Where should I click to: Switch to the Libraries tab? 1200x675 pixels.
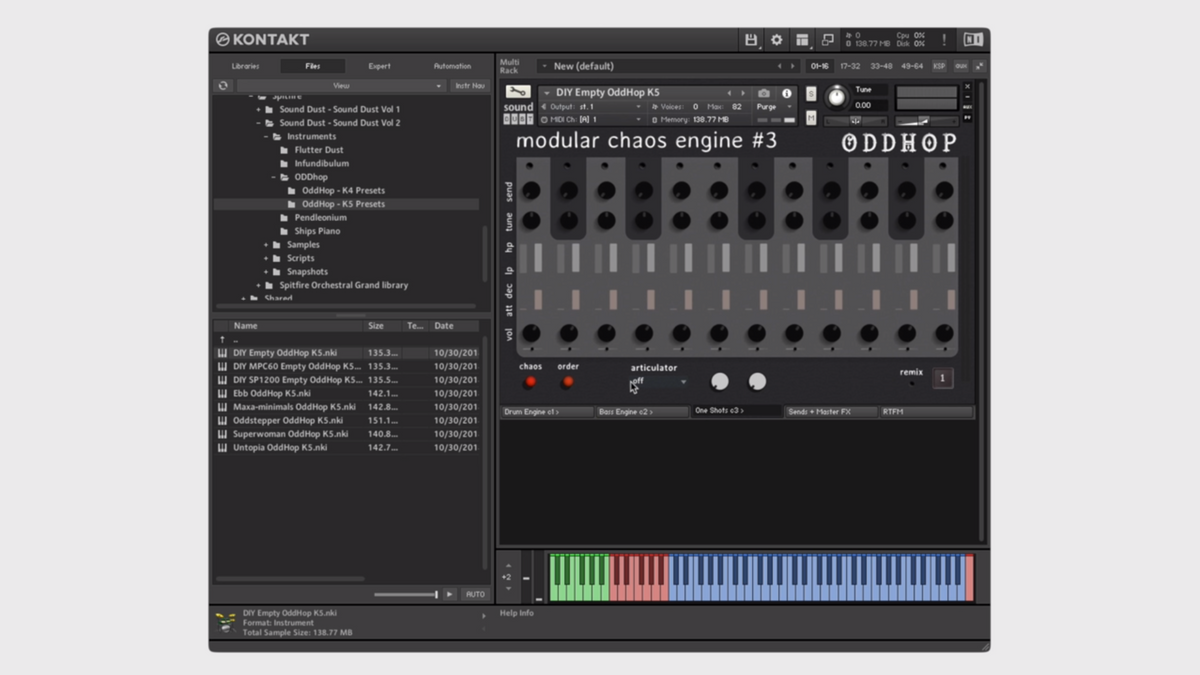tap(245, 66)
